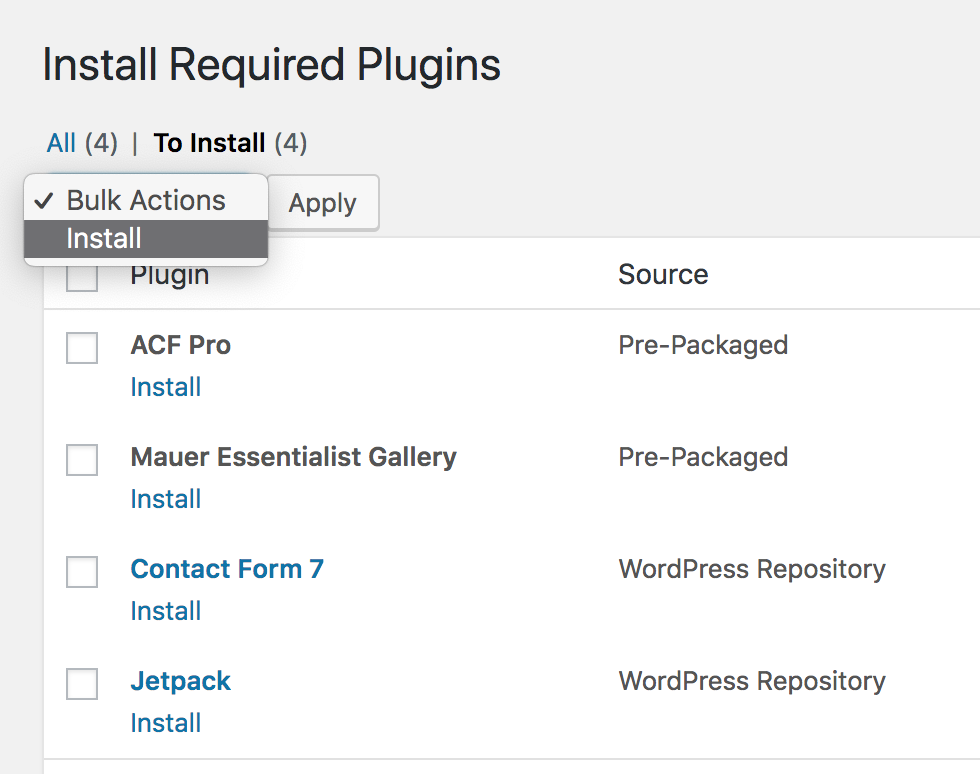Click the ACF Pro plugin name
This screenshot has width=980, height=774.
[181, 345]
